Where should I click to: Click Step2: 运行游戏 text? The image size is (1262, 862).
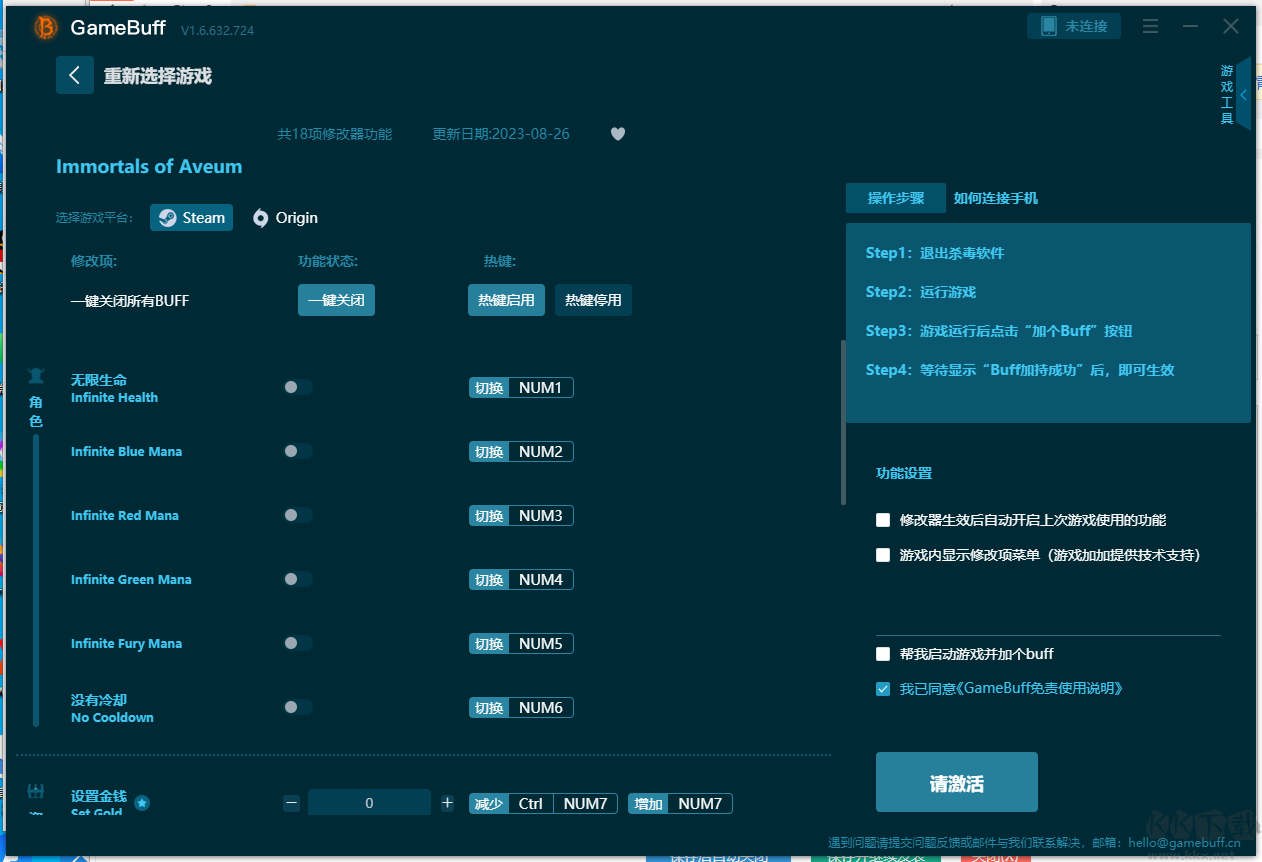(921, 292)
